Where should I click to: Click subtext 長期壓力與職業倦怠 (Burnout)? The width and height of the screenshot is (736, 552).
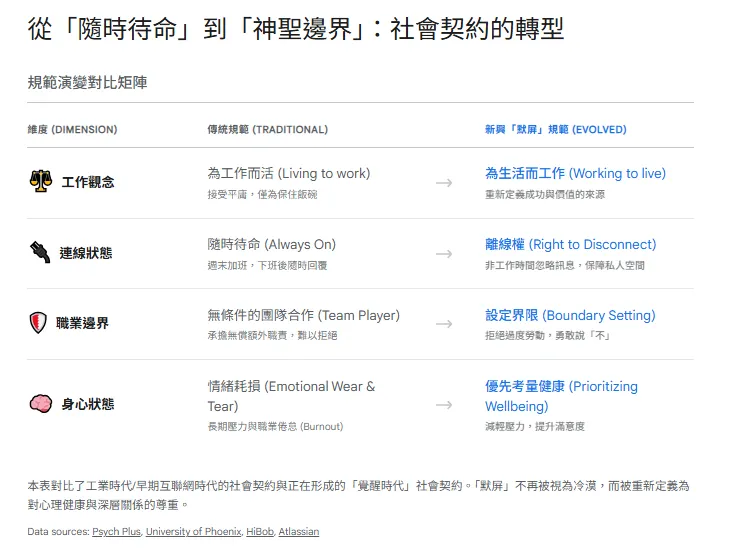276,426
